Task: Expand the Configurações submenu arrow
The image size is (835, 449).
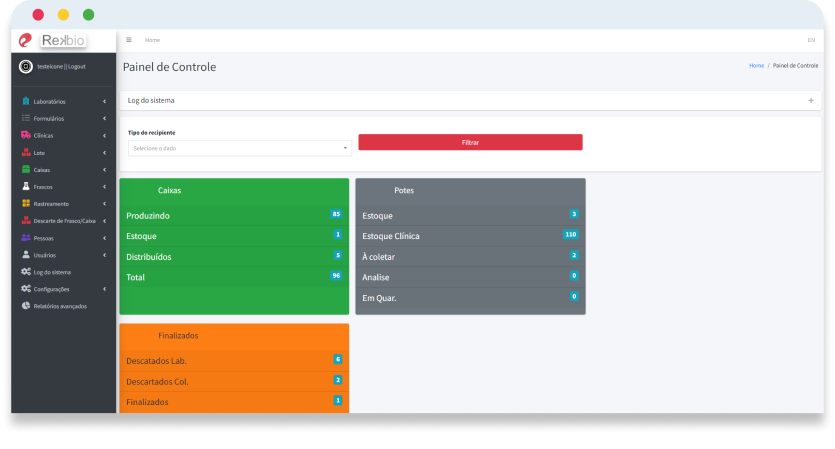Action: pyautogui.click(x=104, y=289)
